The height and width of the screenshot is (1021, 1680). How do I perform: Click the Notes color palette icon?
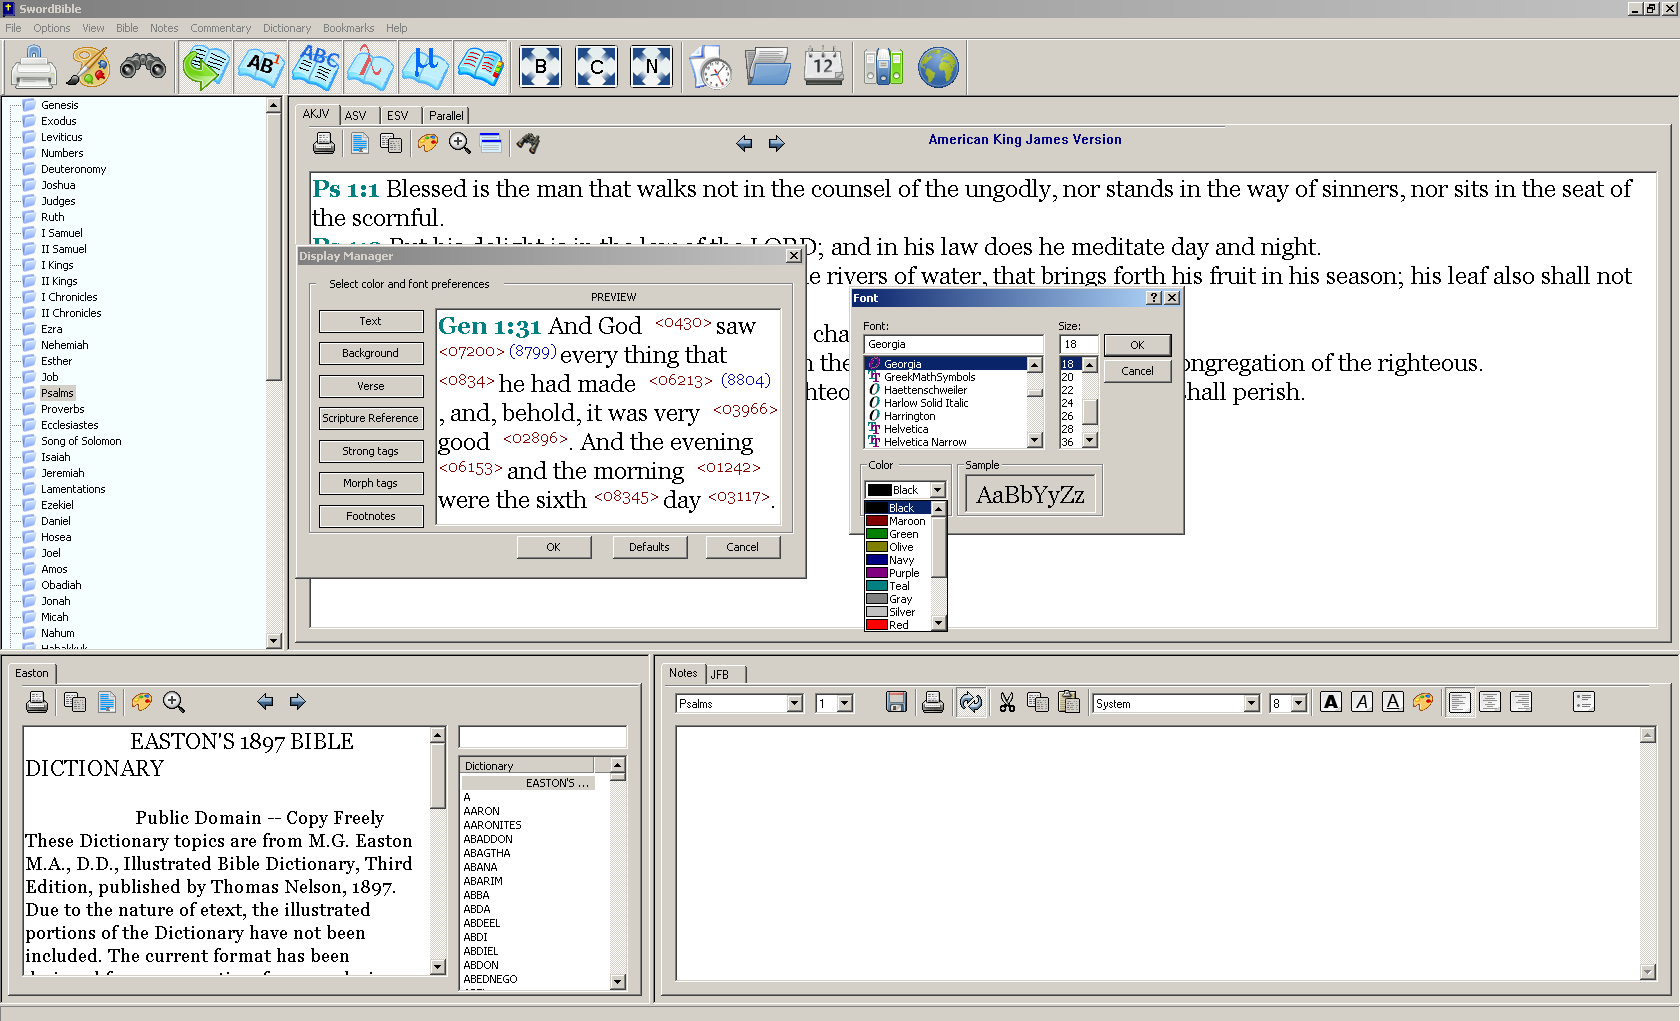[1423, 702]
